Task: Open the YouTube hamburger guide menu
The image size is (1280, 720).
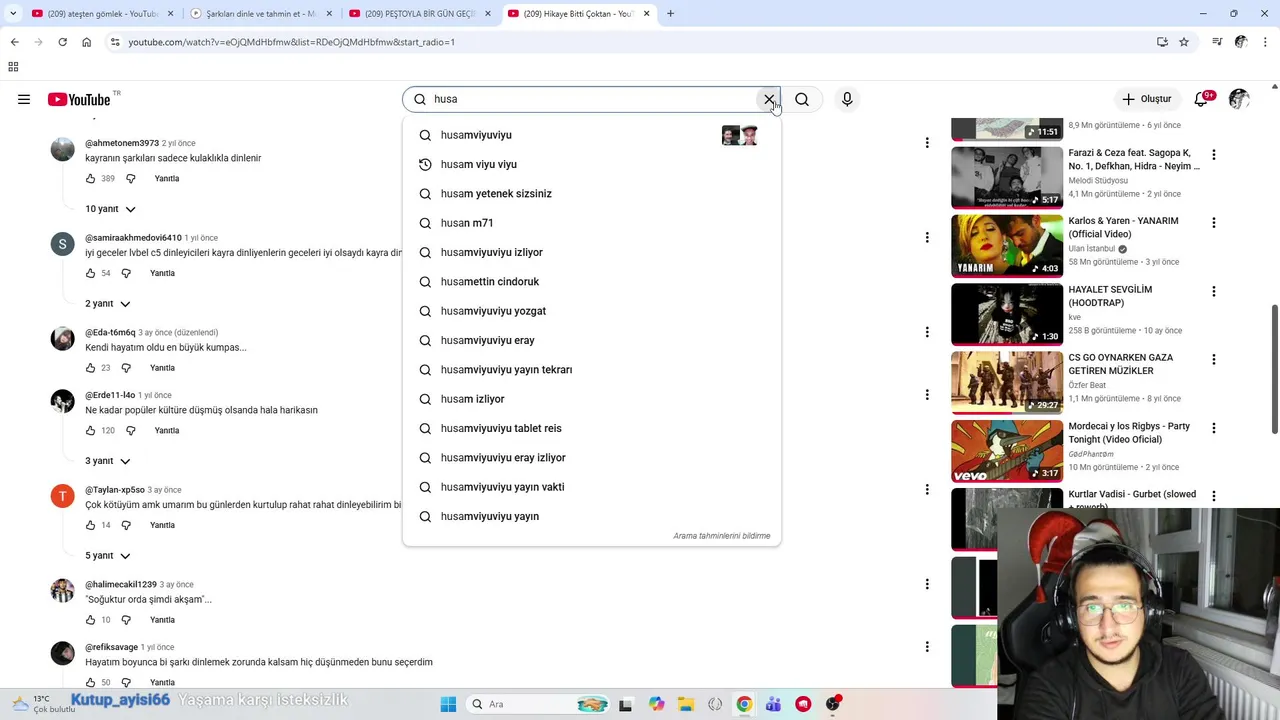Action: pyautogui.click(x=24, y=99)
